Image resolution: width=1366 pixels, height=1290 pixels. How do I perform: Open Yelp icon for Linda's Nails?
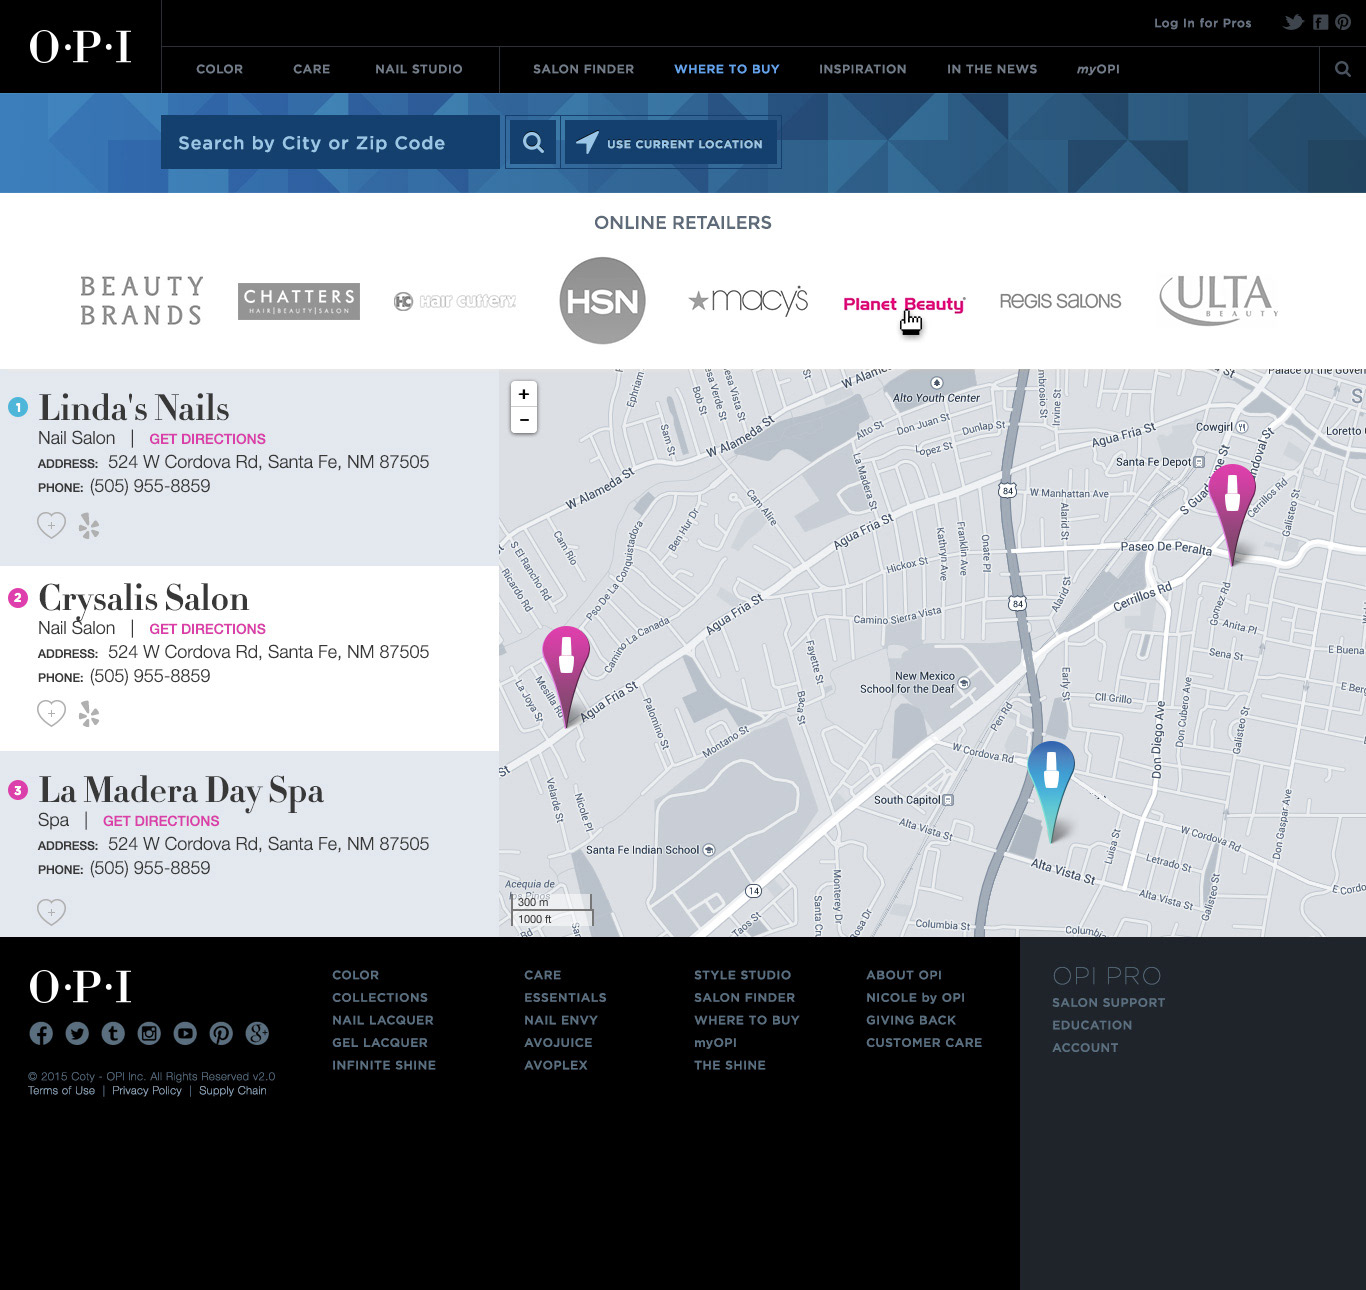(x=90, y=526)
